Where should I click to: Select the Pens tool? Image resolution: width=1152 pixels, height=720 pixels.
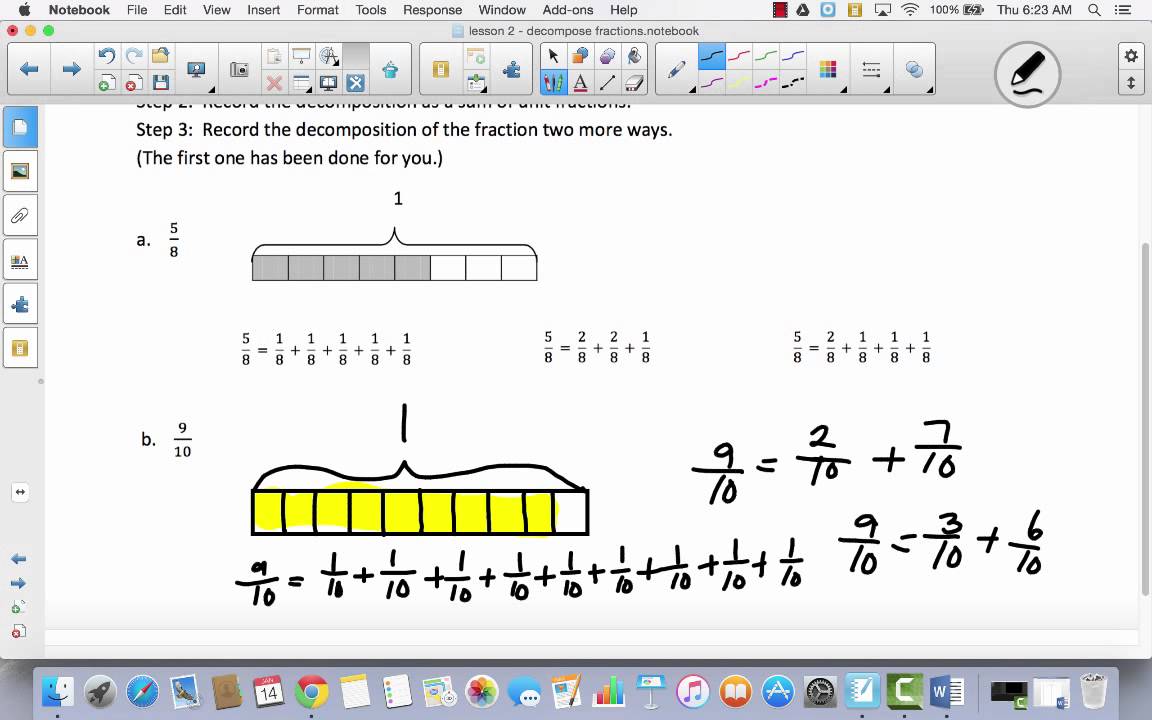(553, 82)
